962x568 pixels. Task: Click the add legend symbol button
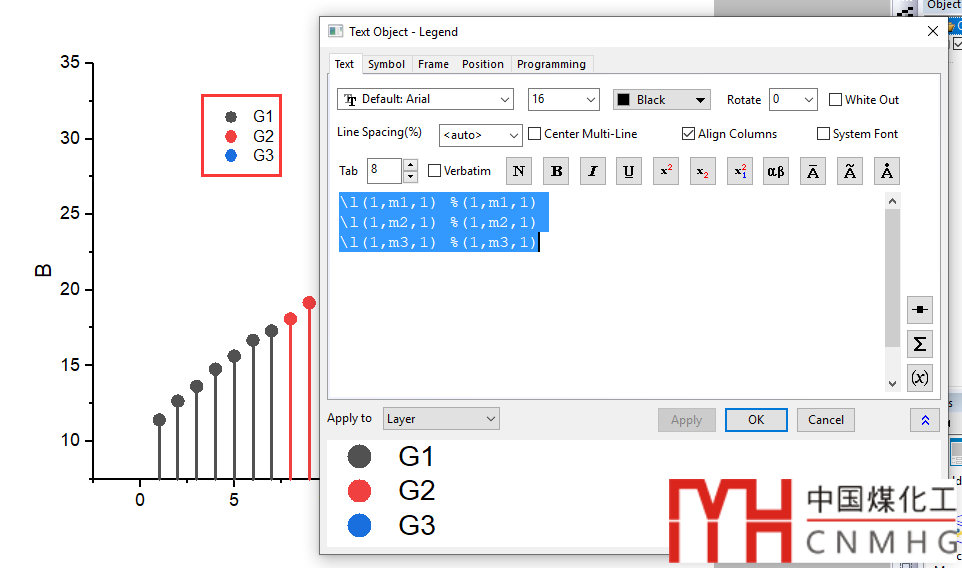tap(920, 310)
